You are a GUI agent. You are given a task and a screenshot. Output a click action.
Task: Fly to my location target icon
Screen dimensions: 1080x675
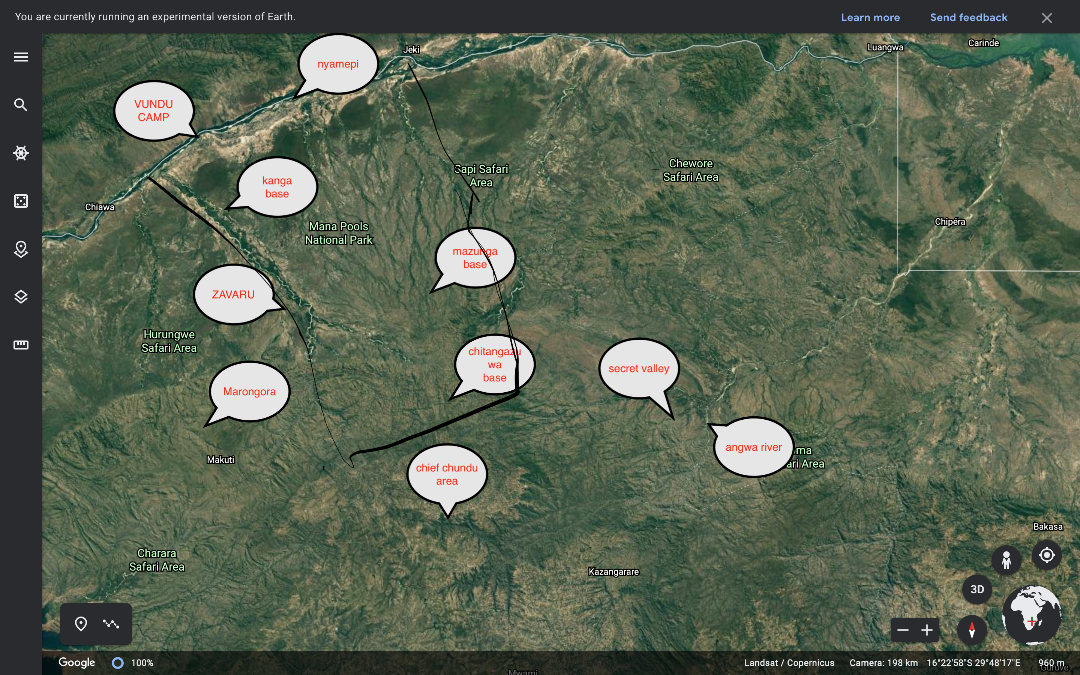[1047, 555]
